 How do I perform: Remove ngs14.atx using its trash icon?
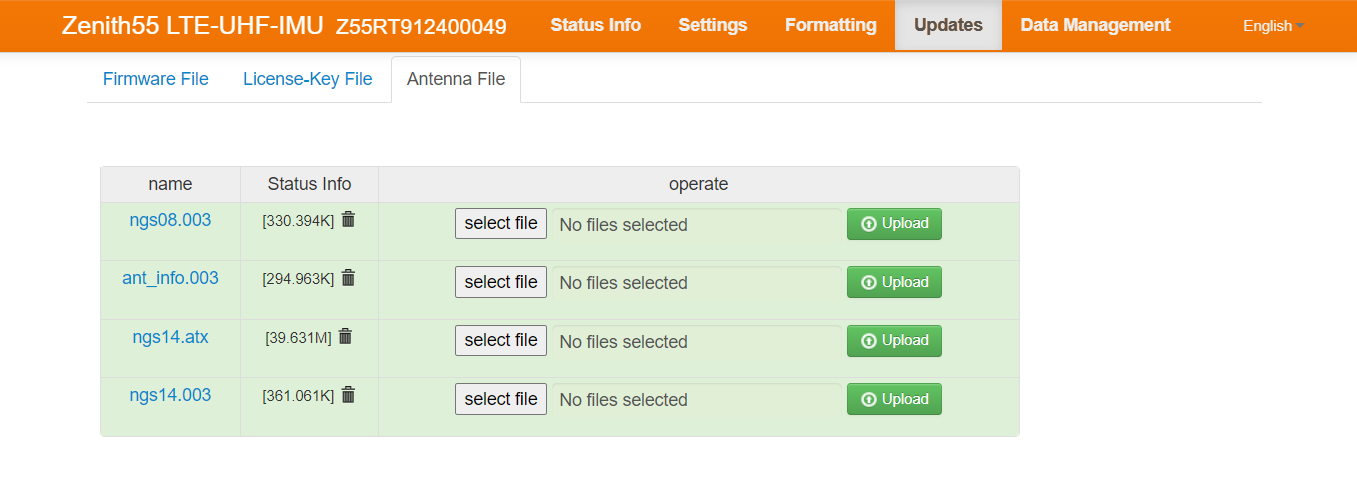click(345, 337)
